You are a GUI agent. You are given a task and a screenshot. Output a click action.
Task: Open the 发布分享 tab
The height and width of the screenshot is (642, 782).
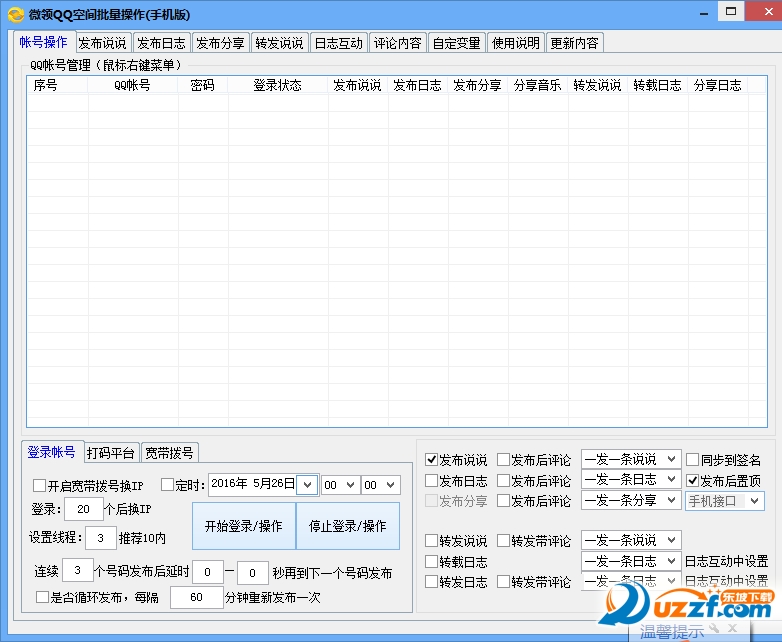220,43
